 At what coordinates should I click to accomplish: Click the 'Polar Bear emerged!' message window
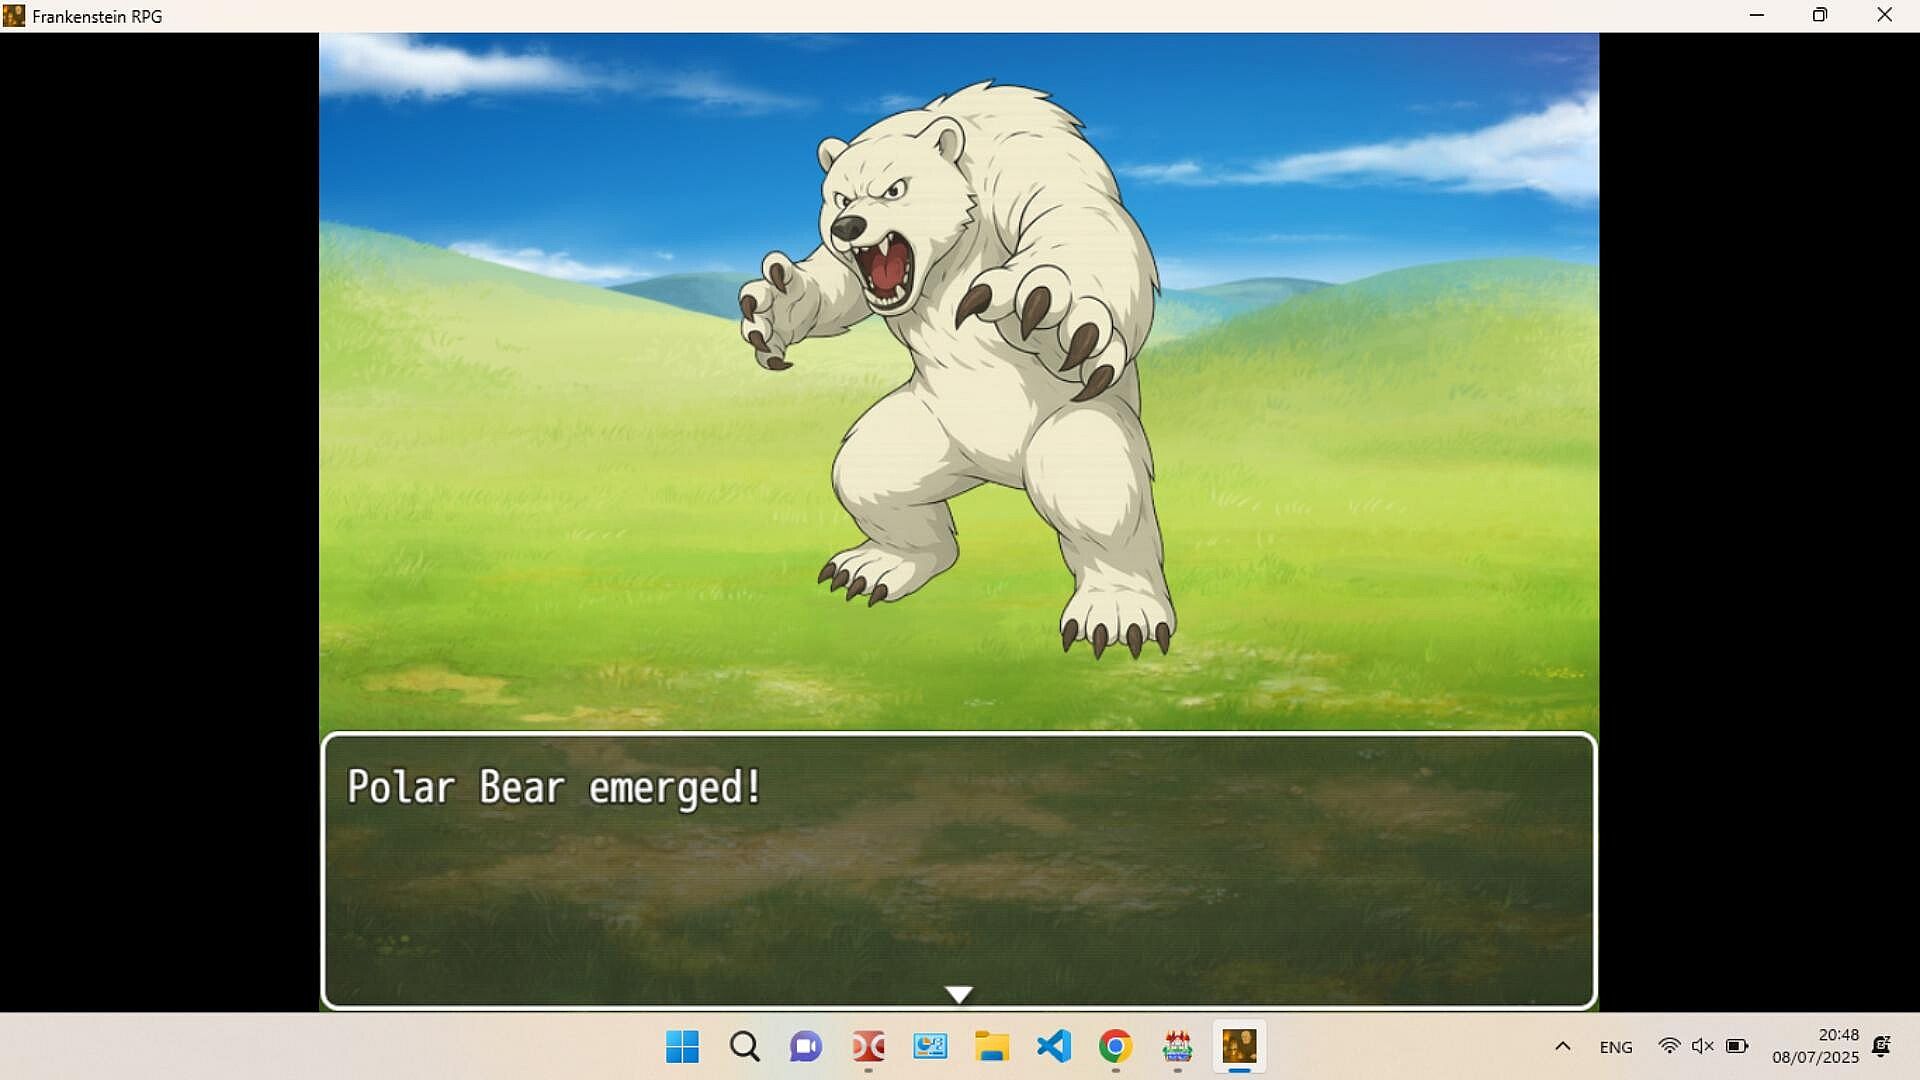tap(958, 870)
